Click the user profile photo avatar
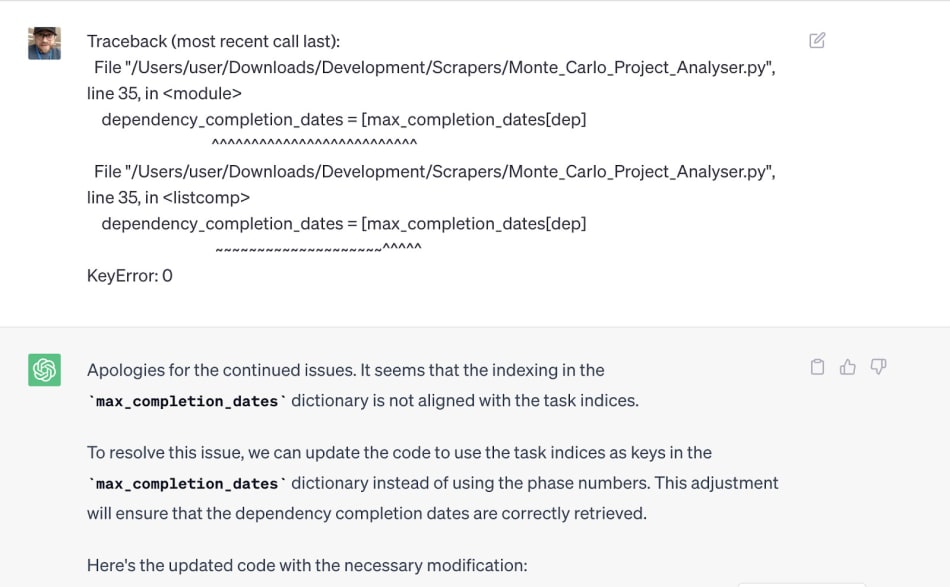This screenshot has height=587, width=950. 44,43
